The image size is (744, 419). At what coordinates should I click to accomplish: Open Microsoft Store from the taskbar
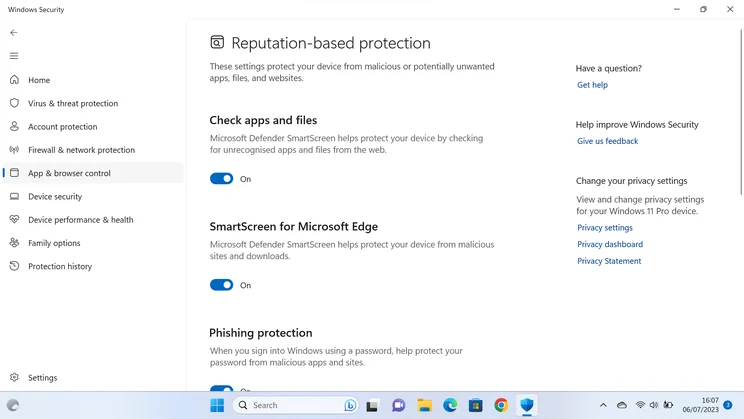[475, 406]
